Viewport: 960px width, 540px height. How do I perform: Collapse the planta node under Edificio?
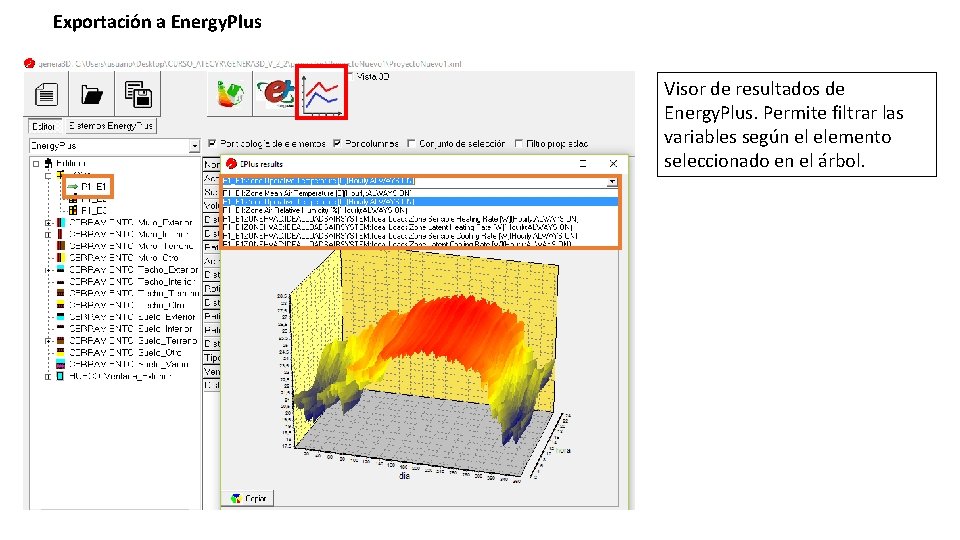tap(48, 175)
